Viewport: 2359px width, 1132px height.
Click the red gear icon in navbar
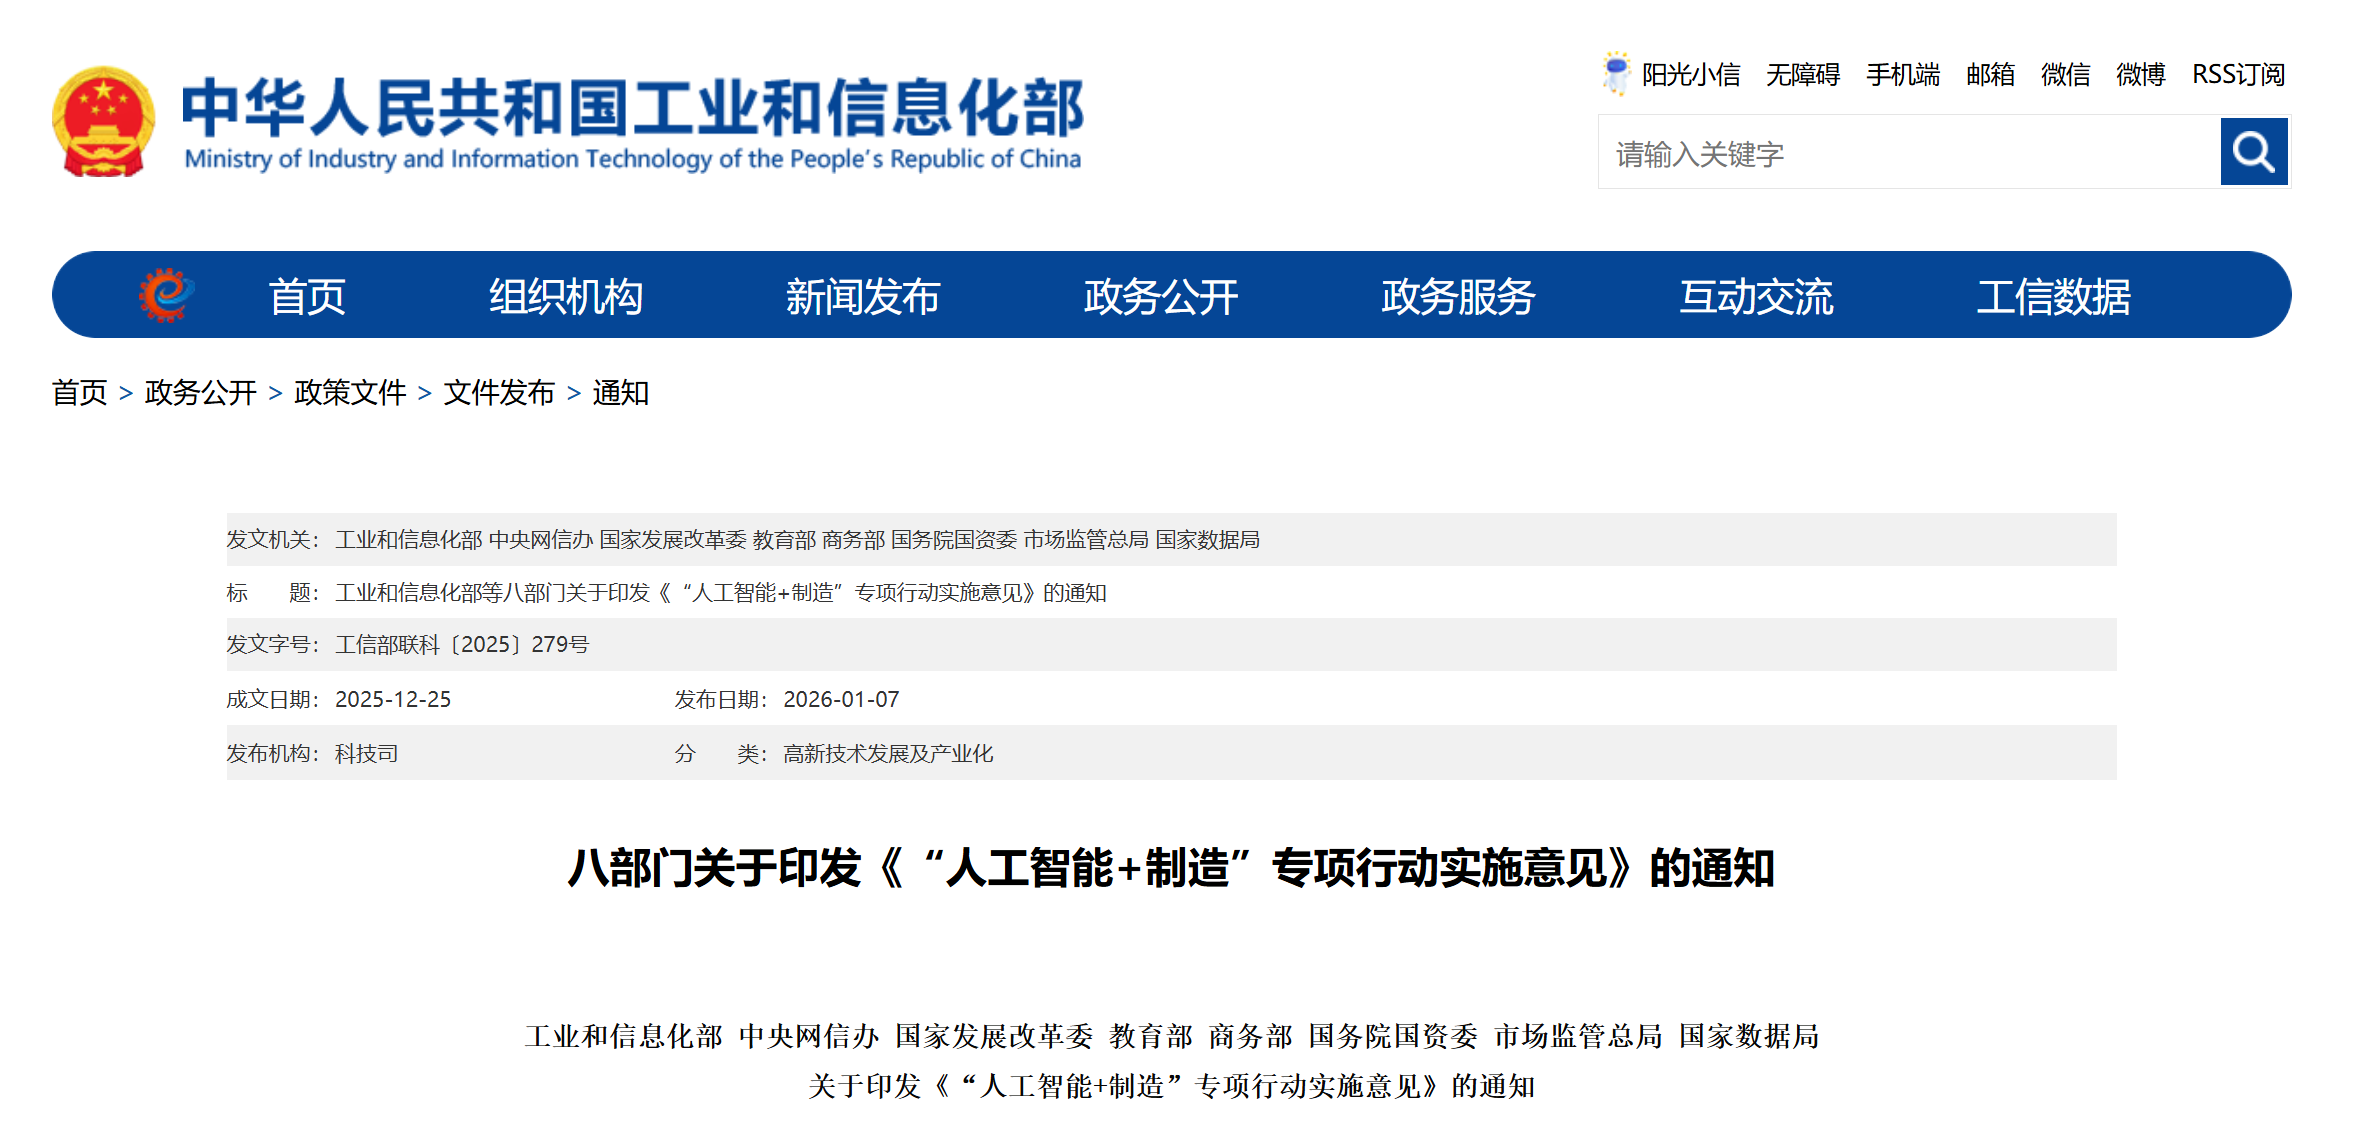coord(166,295)
